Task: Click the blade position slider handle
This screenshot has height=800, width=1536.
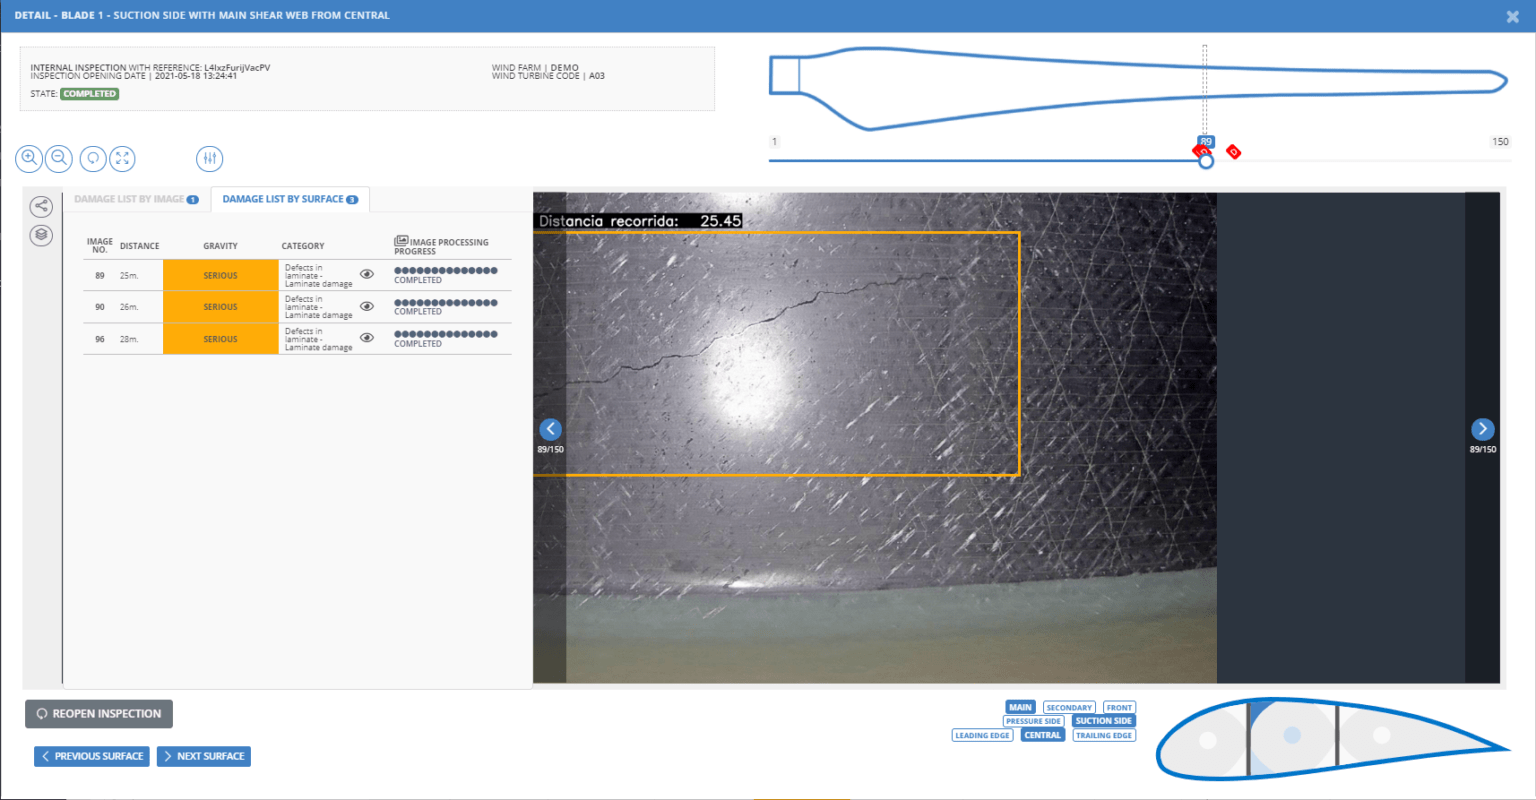Action: pyautogui.click(x=1206, y=161)
